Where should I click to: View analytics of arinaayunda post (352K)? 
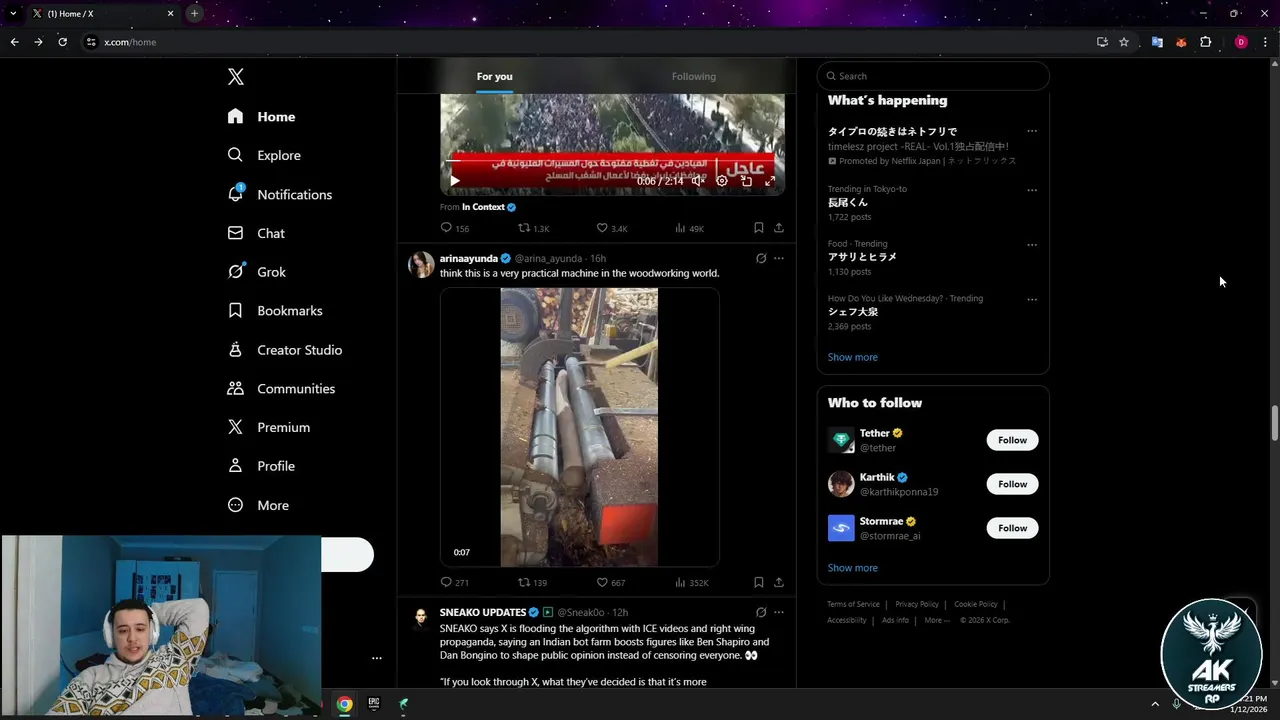pyautogui.click(x=691, y=582)
